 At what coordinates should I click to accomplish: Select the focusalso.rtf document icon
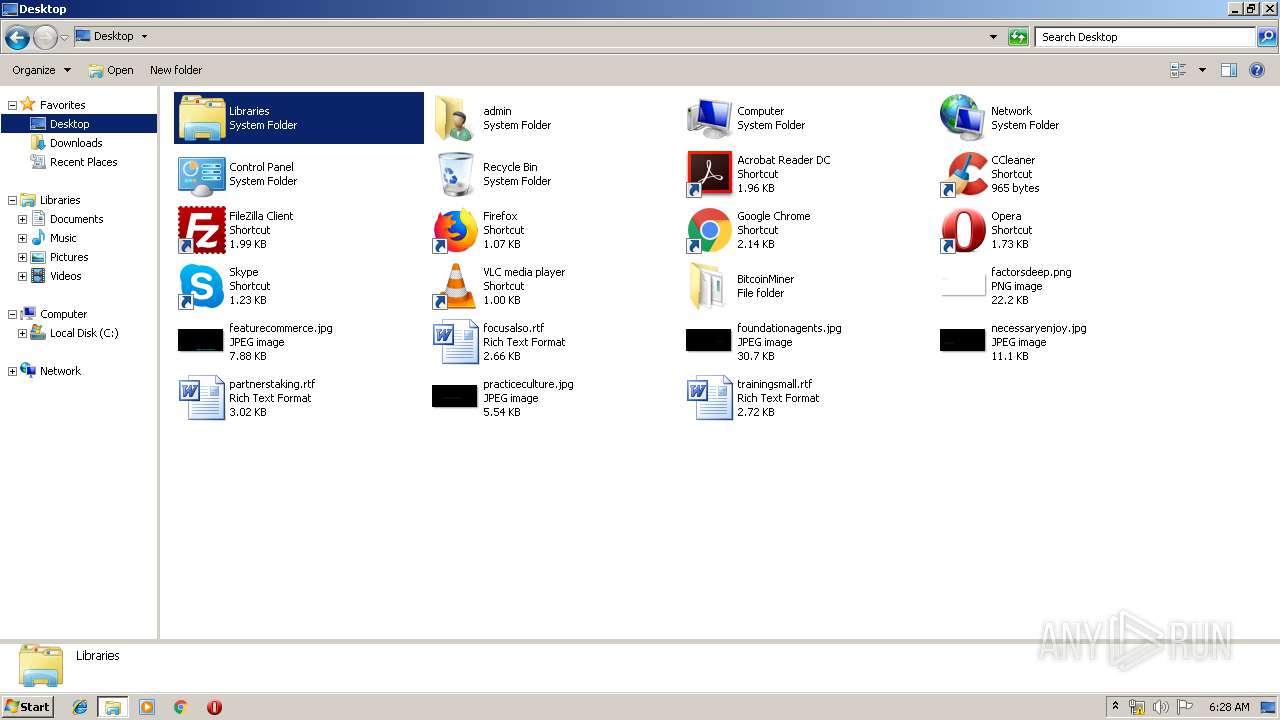[x=455, y=342]
